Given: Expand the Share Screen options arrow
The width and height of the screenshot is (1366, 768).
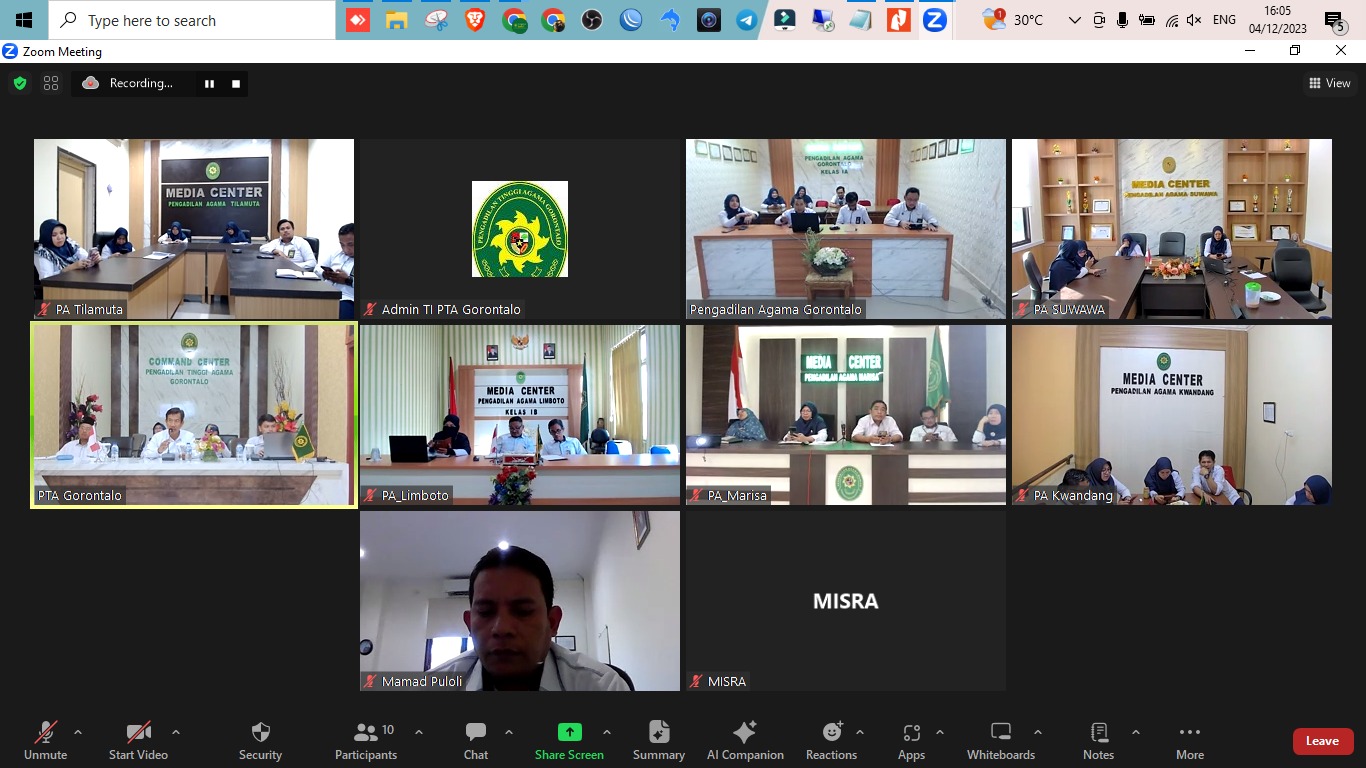Looking at the screenshot, I should click(607, 732).
